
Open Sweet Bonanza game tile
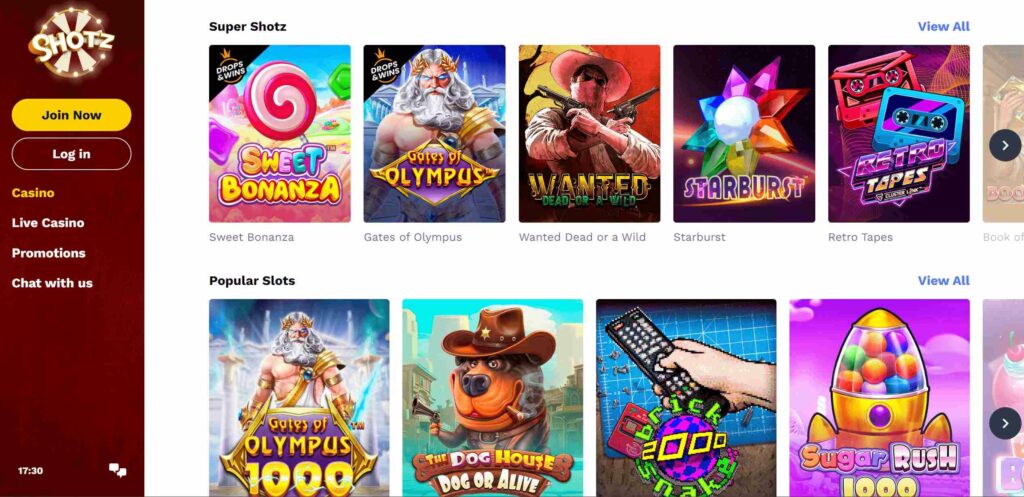click(x=280, y=134)
